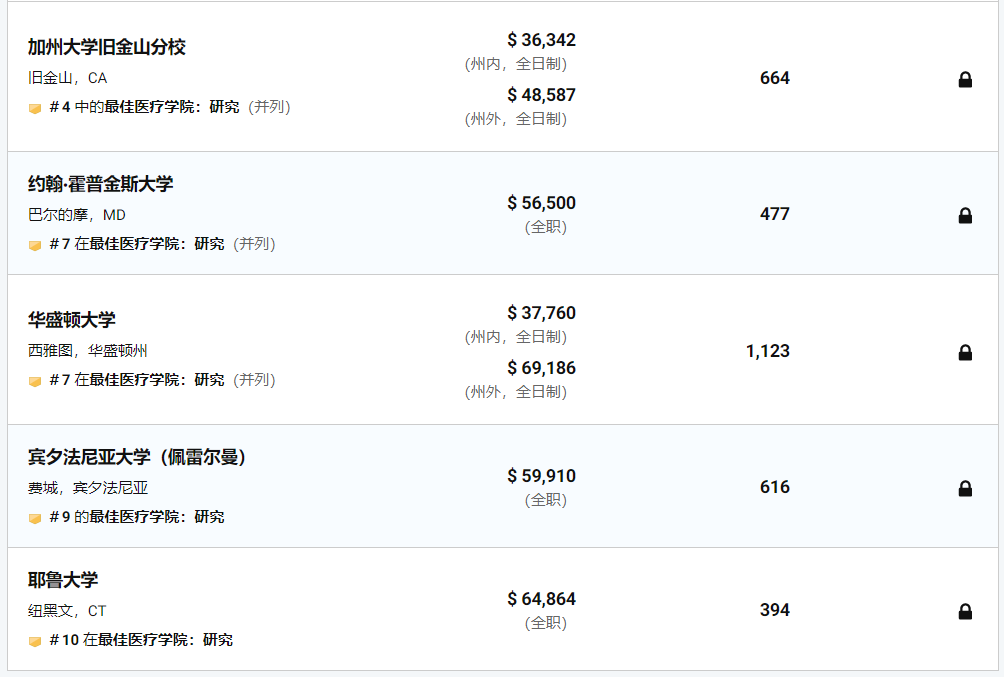Click lock icon in 宾夕法尼亚大学 row
Screen dimensions: 1004x677
965,489
